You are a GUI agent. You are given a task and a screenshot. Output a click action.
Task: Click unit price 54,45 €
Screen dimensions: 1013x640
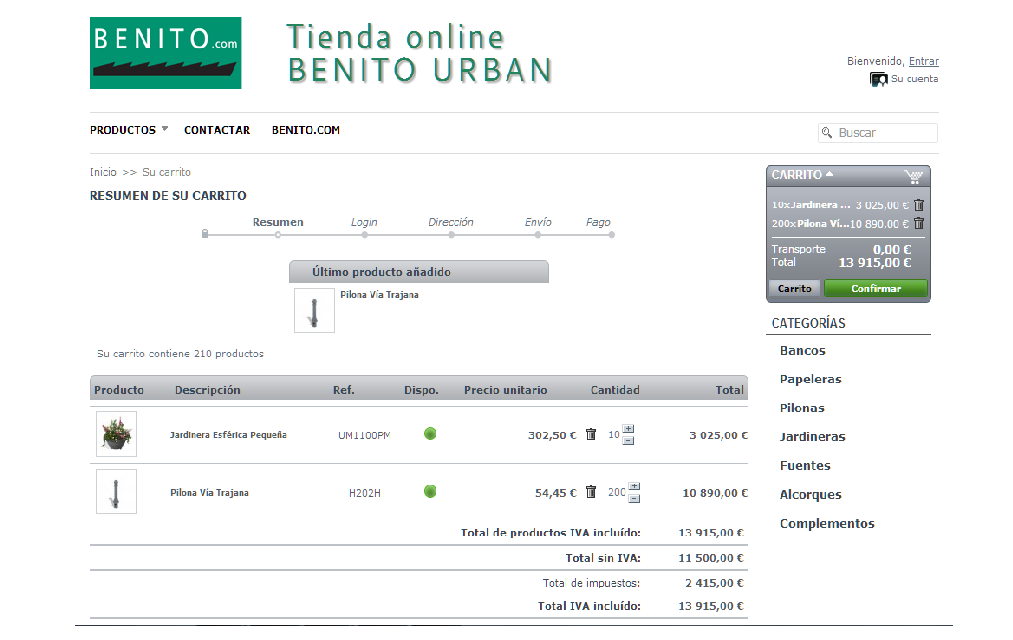556,493
